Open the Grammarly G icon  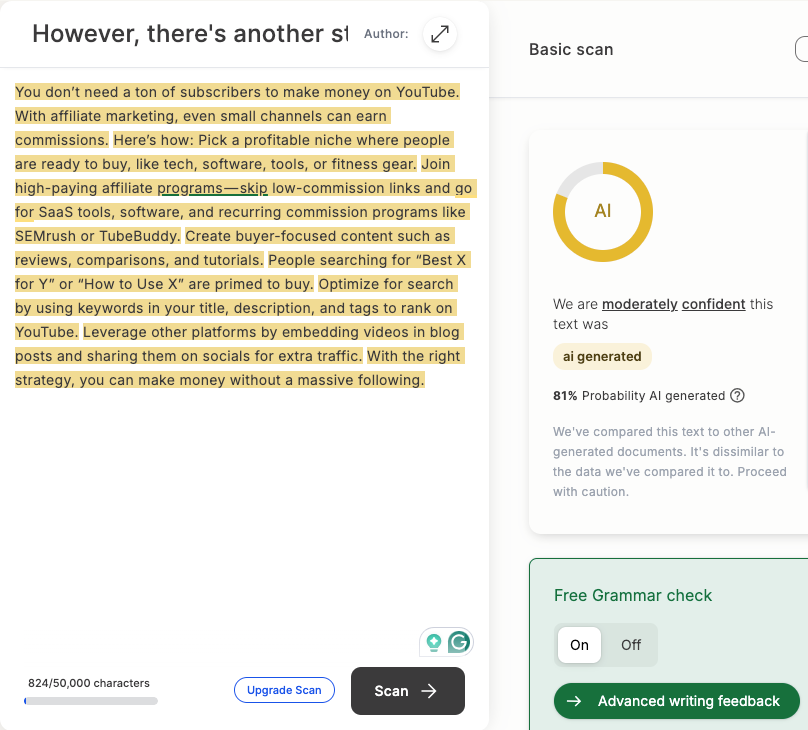coord(459,642)
